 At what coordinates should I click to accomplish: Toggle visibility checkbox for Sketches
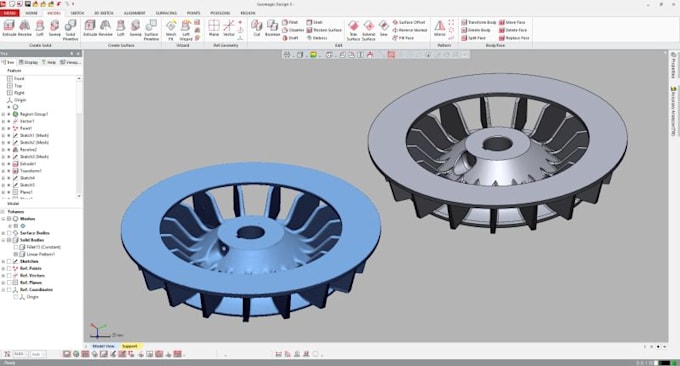point(9,261)
